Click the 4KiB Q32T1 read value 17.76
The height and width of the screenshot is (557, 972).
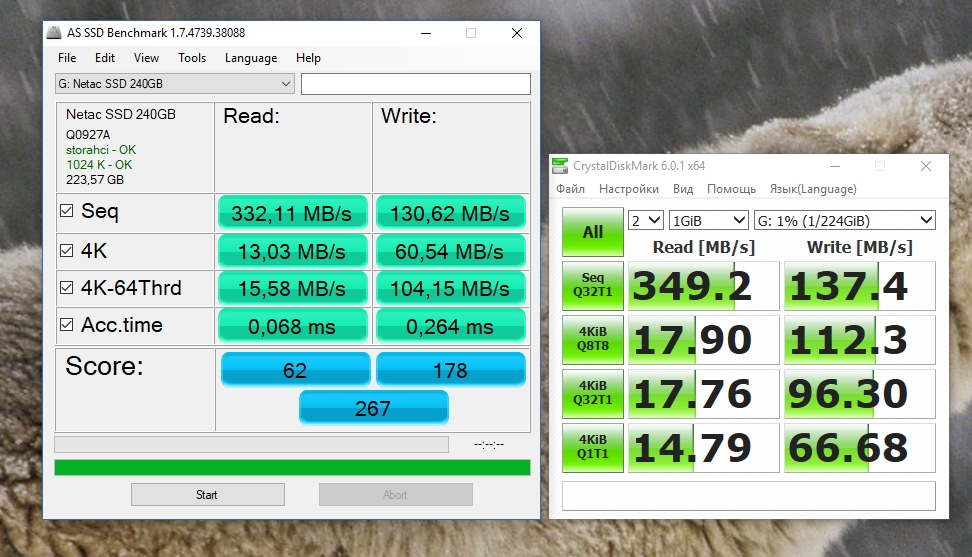pos(704,393)
